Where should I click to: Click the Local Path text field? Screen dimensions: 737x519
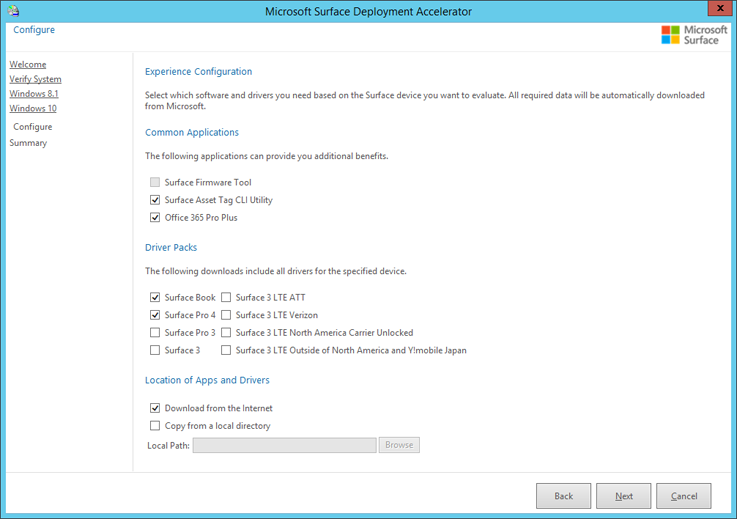[284, 445]
